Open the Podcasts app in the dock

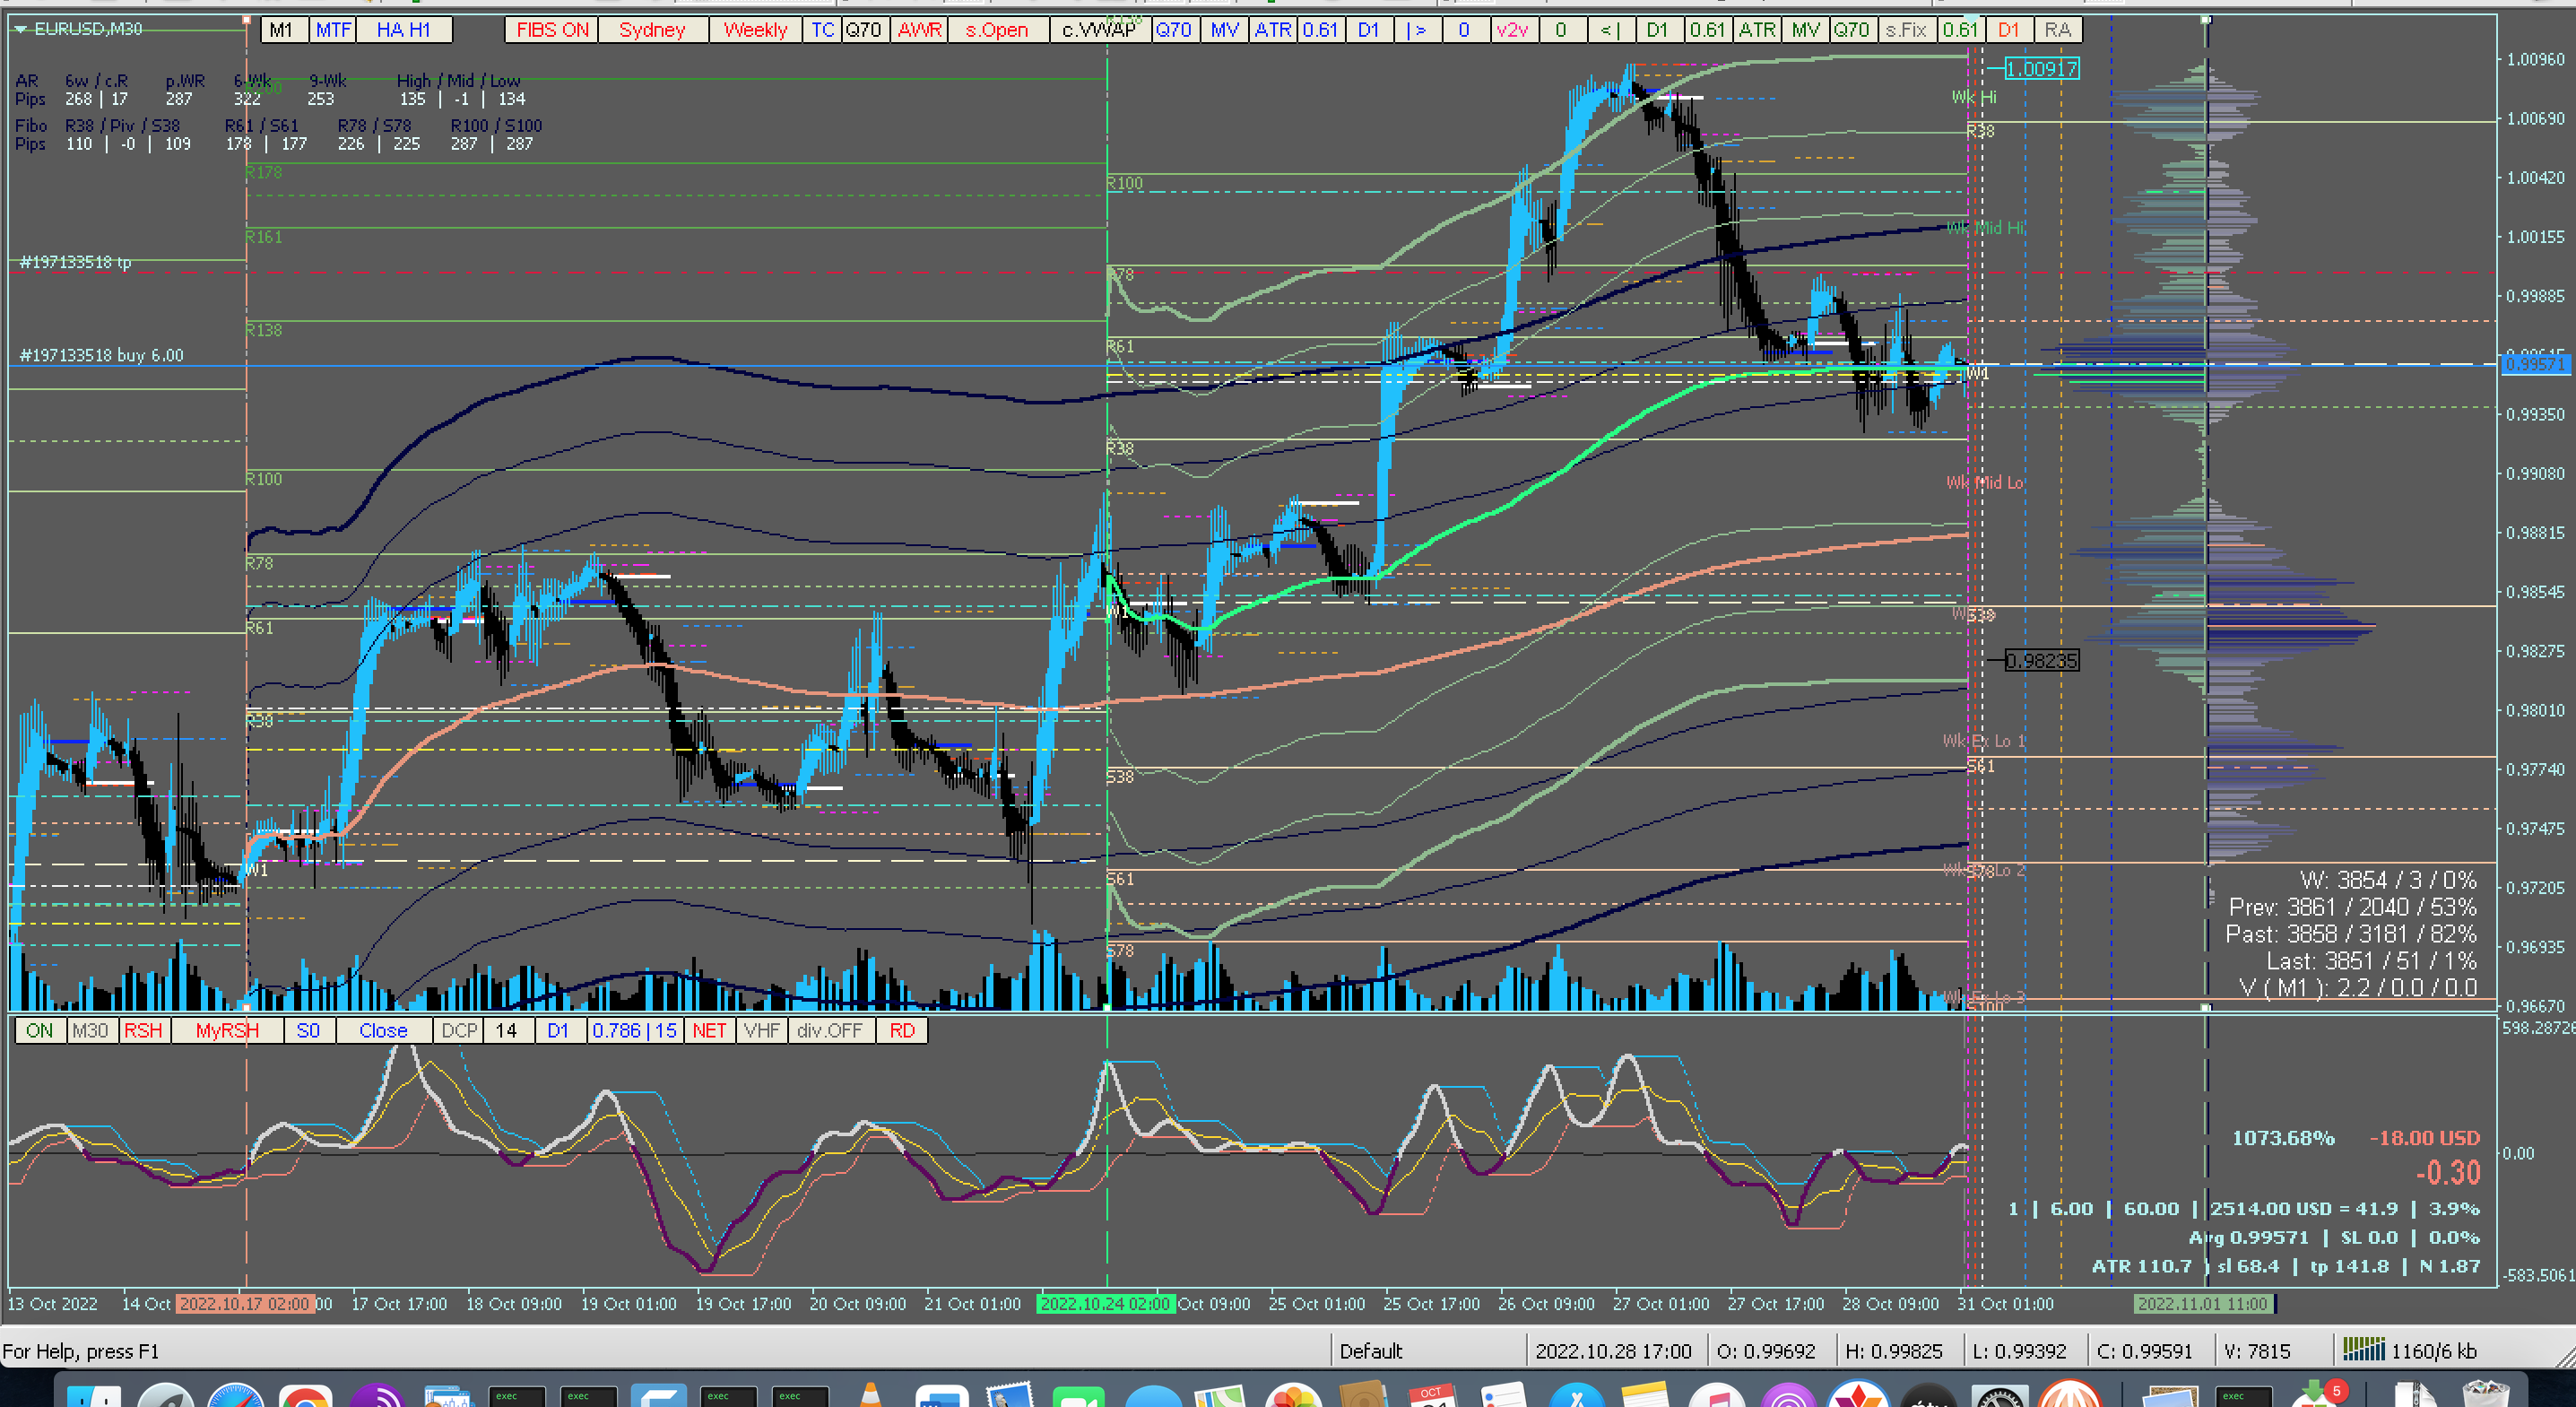(x=1788, y=1398)
